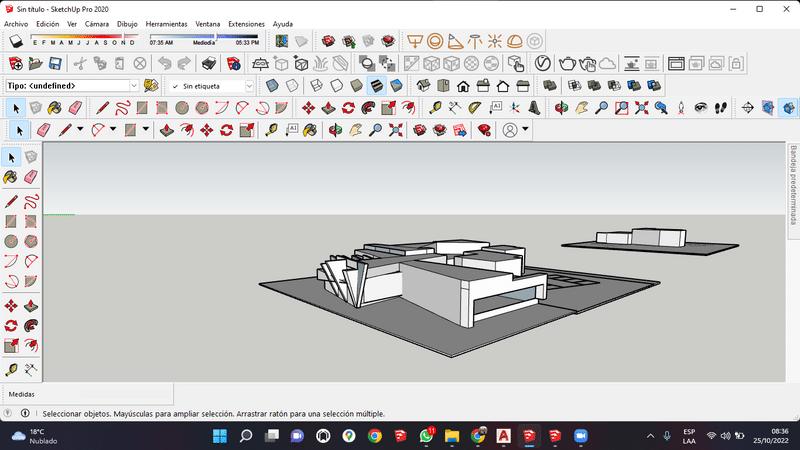Choose the Iso house view icon
Screen dimensions: 800x450
423,86
